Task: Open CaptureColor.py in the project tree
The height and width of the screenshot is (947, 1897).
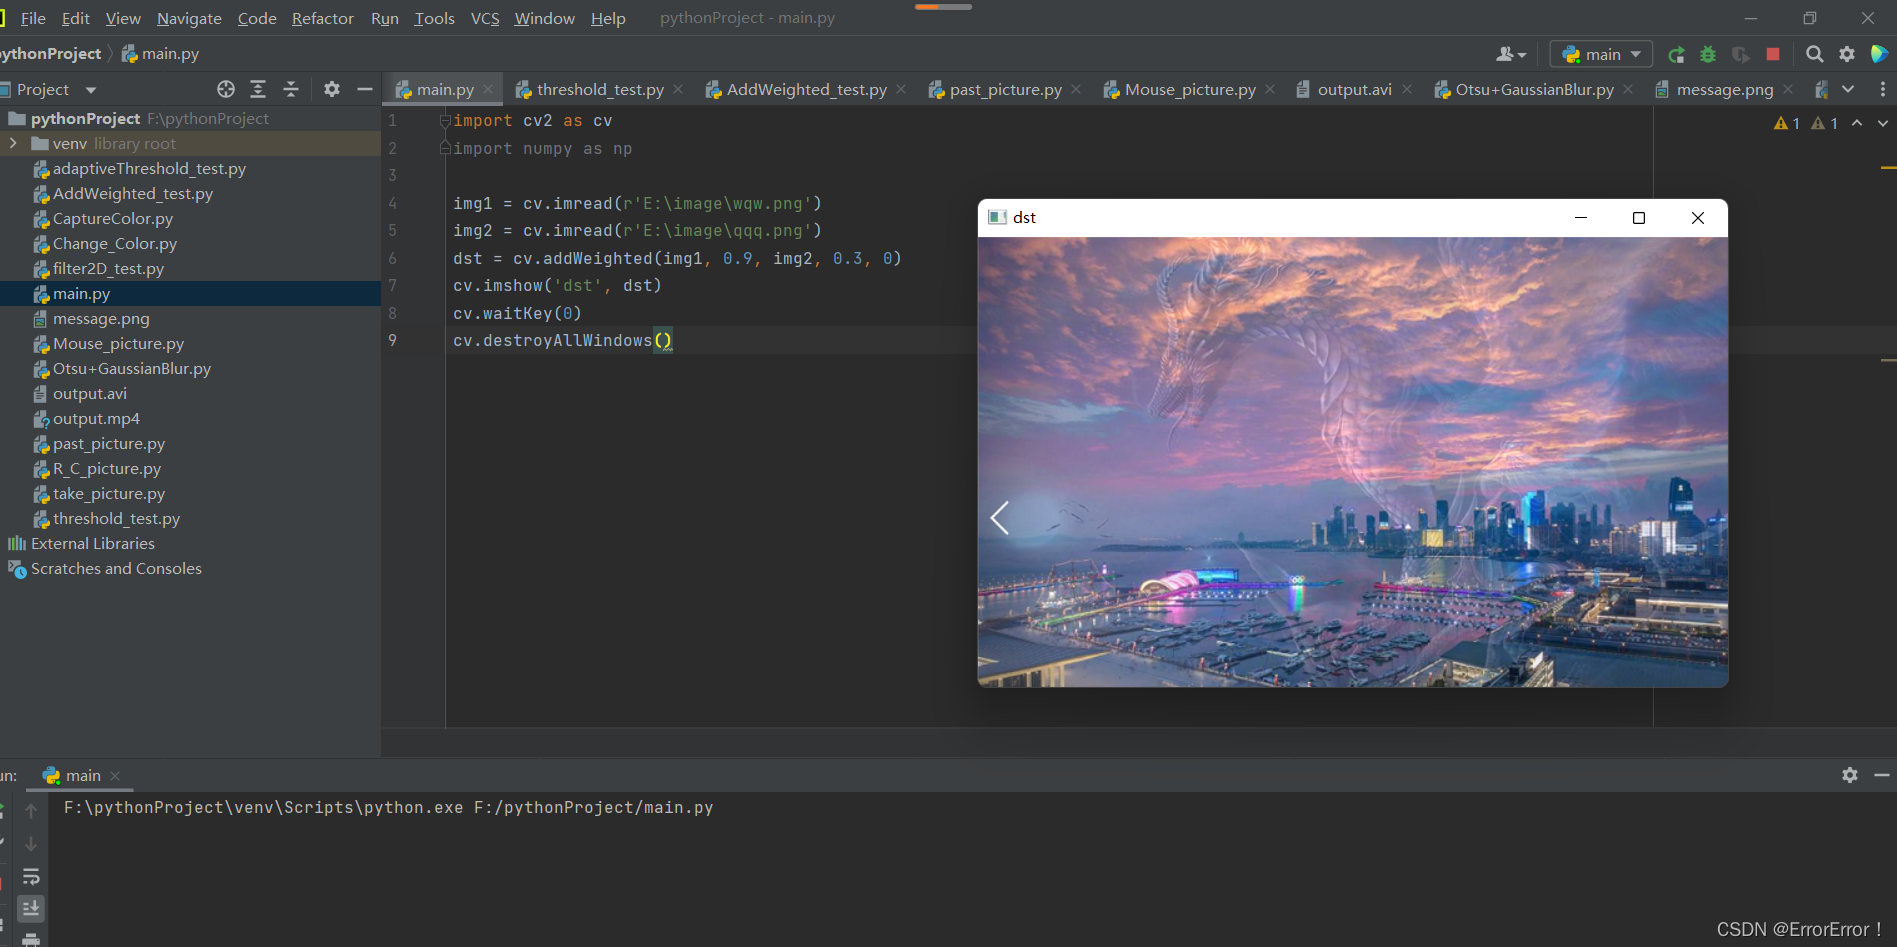Action: (113, 218)
